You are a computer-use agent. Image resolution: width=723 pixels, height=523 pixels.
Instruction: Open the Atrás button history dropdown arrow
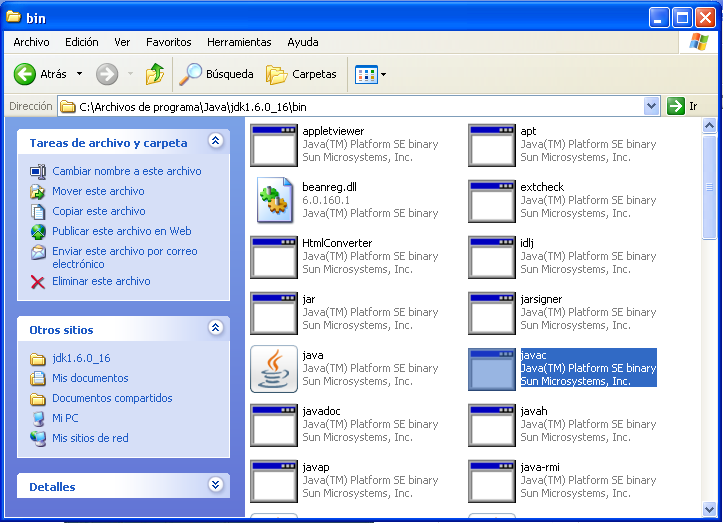pyautogui.click(x=79, y=74)
